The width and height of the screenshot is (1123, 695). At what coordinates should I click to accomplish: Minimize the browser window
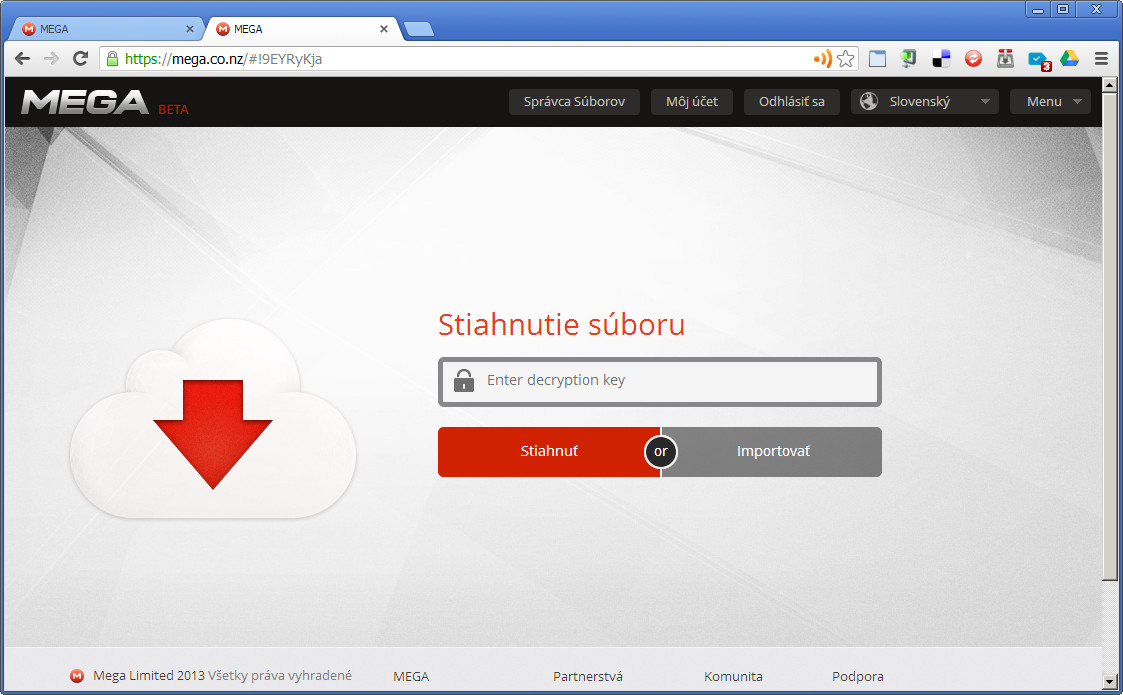tap(1037, 9)
